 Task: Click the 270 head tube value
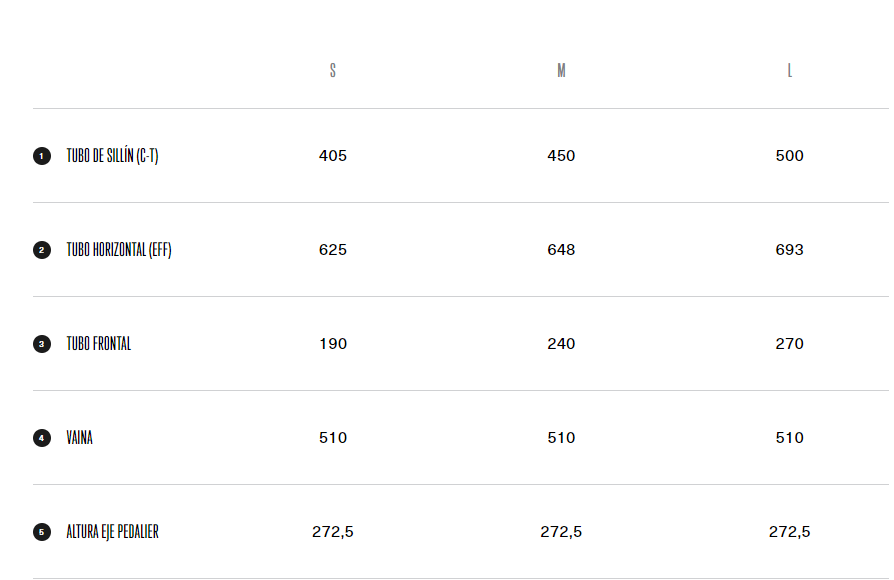[x=789, y=344]
